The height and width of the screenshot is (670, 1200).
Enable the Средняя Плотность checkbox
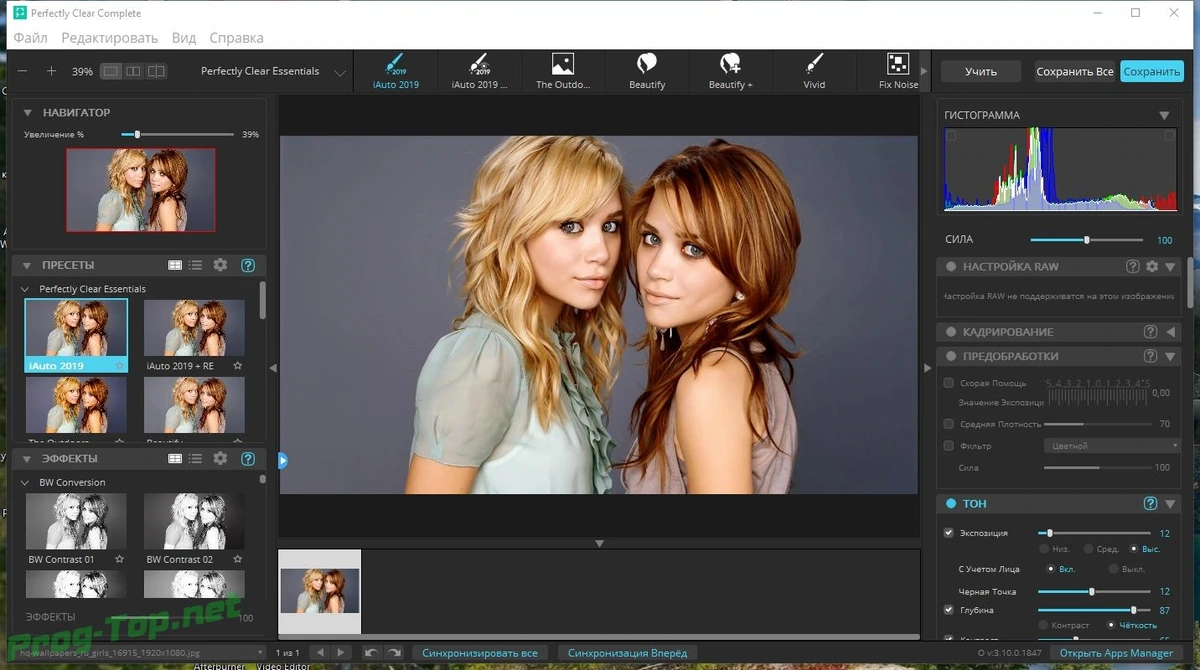[949, 424]
